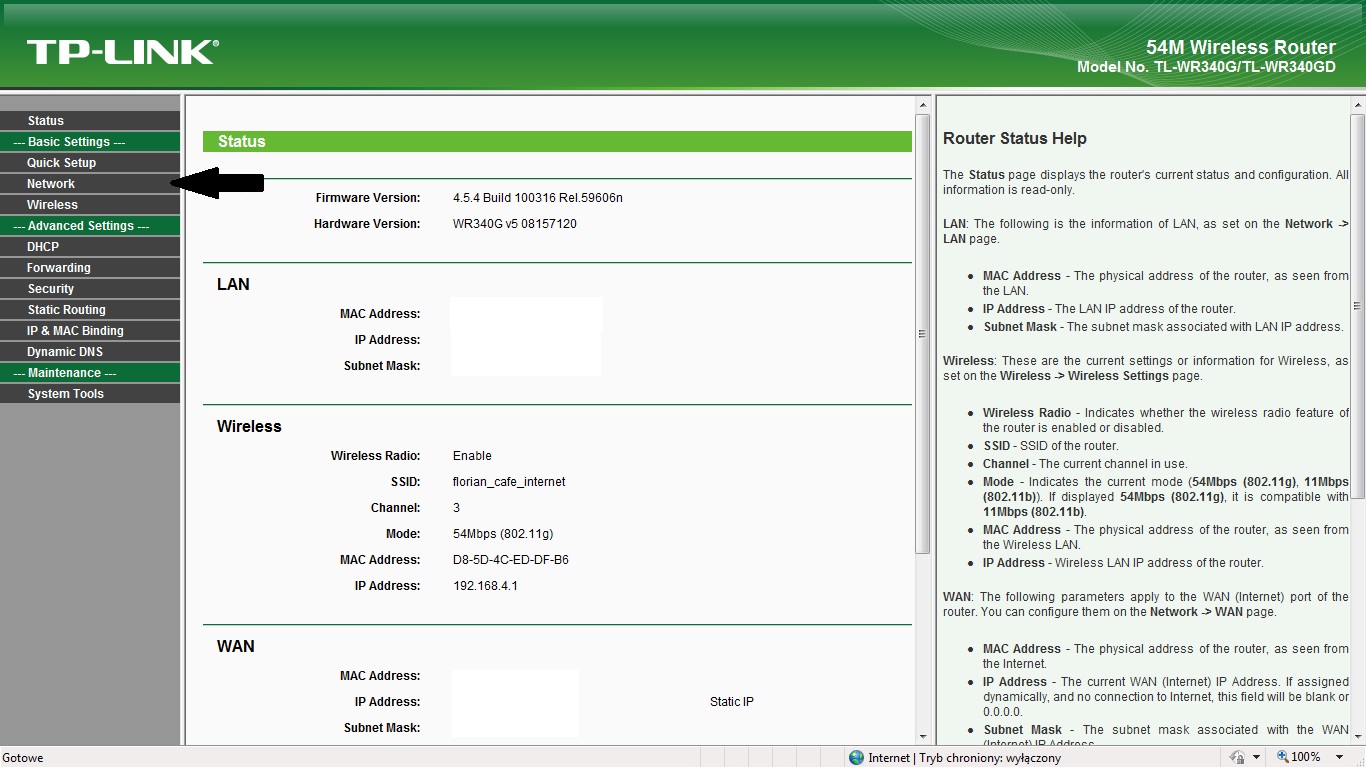Click the down arrow of the status frame scrollbar

922,735
